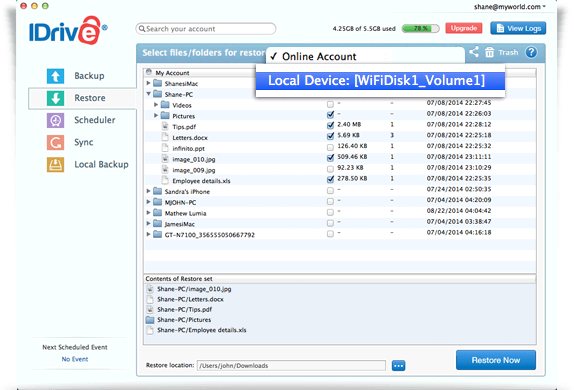Click the share icon in the header

(x=474, y=52)
